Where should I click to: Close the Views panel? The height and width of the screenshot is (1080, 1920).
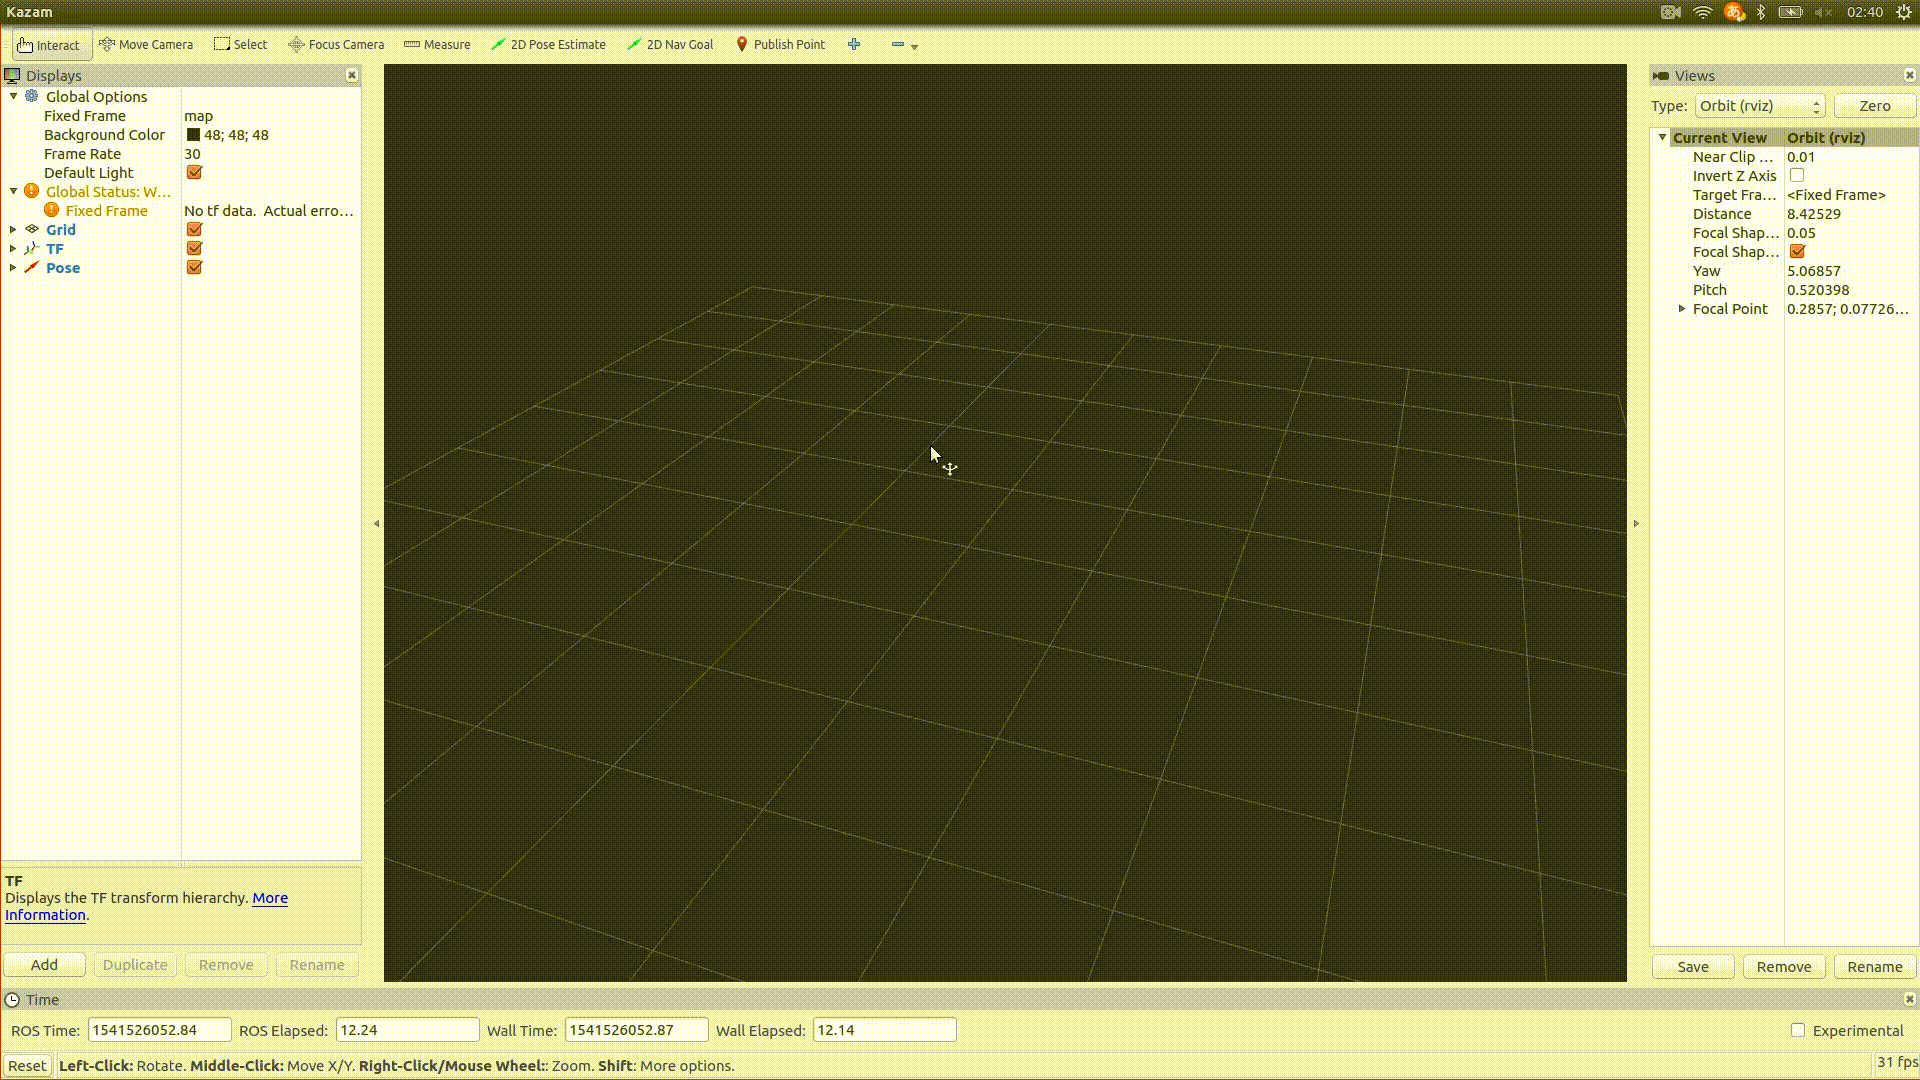coord(1909,75)
